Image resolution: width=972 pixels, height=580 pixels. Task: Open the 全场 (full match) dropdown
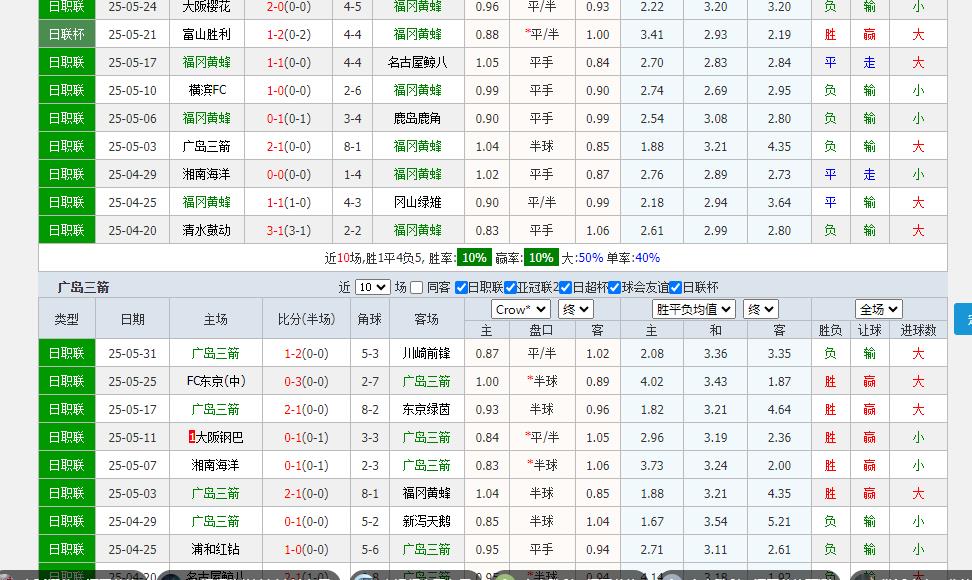877,309
